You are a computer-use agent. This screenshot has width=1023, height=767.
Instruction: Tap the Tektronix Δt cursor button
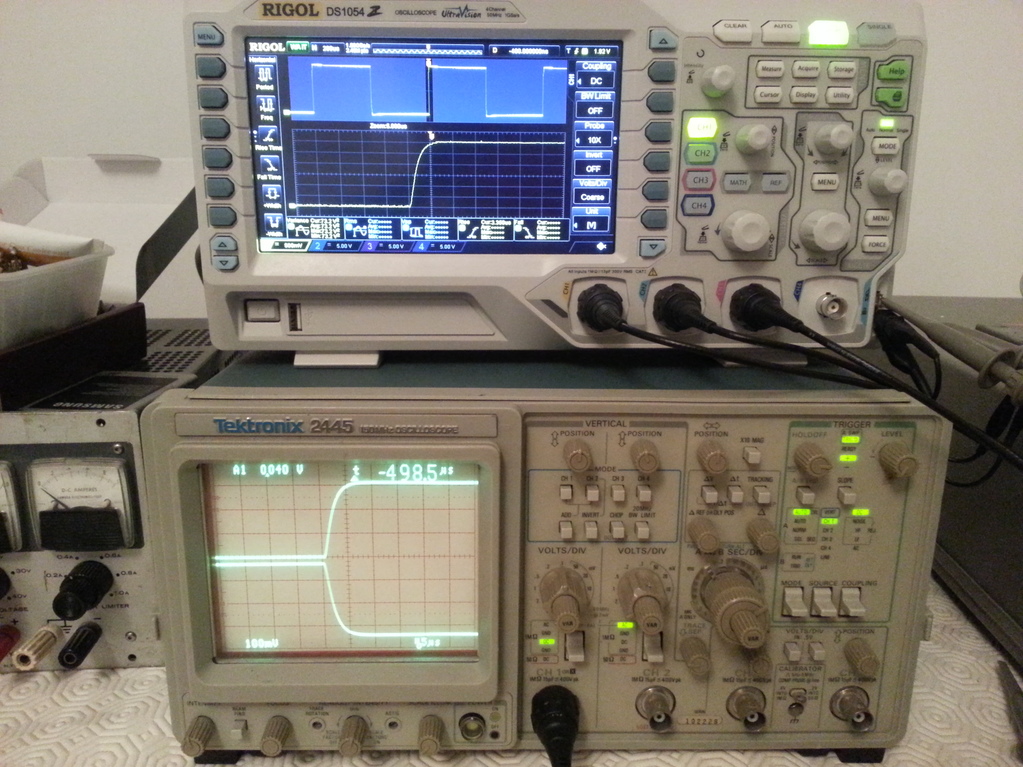(x=736, y=495)
